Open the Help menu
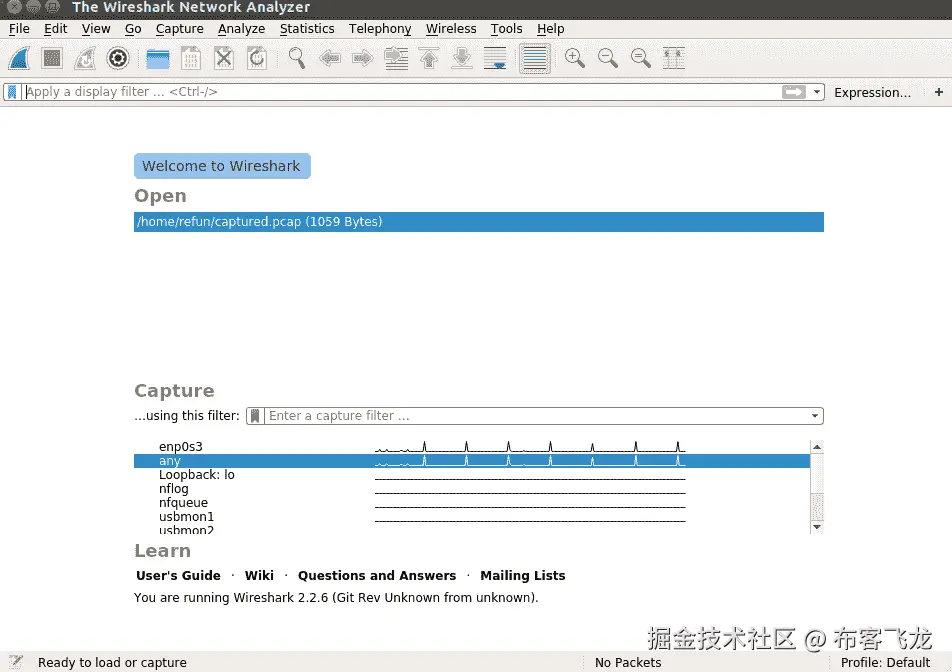This screenshot has height=672, width=952. click(551, 29)
